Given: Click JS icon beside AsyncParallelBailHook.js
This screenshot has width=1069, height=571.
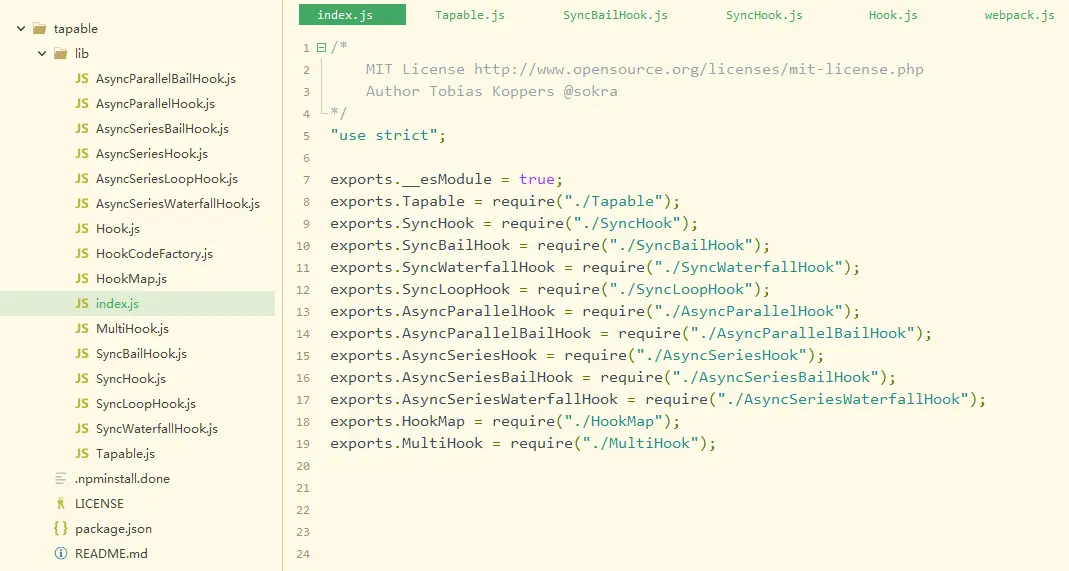Looking at the screenshot, I should point(82,78).
